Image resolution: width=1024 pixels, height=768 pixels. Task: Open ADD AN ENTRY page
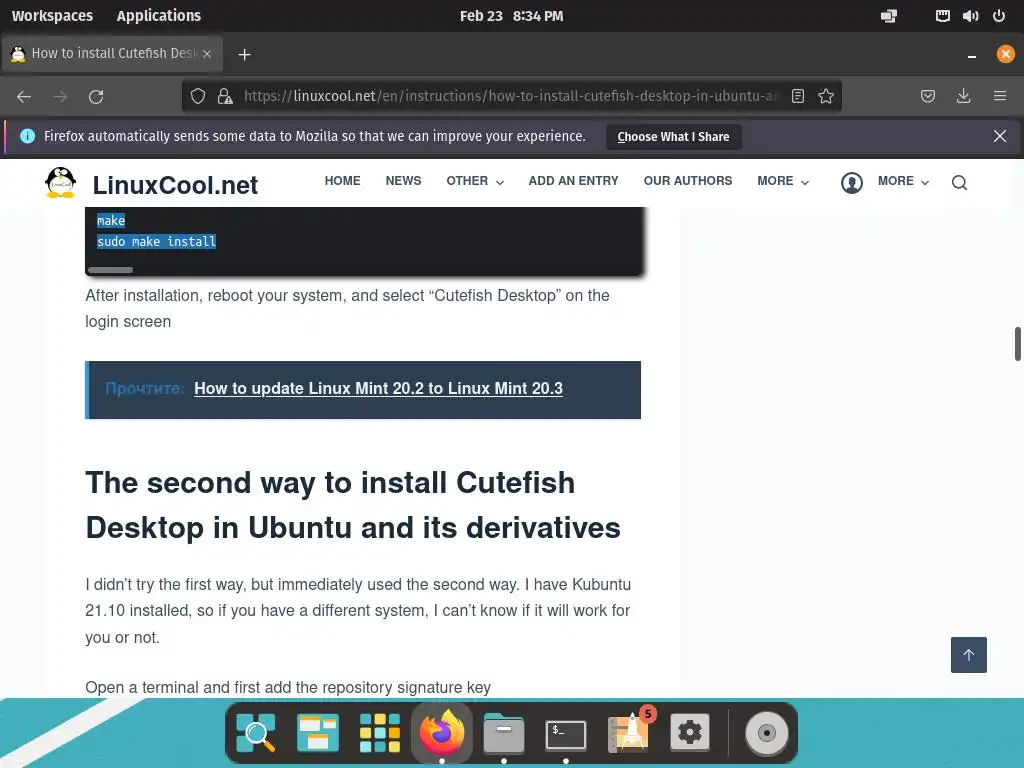[x=573, y=181]
